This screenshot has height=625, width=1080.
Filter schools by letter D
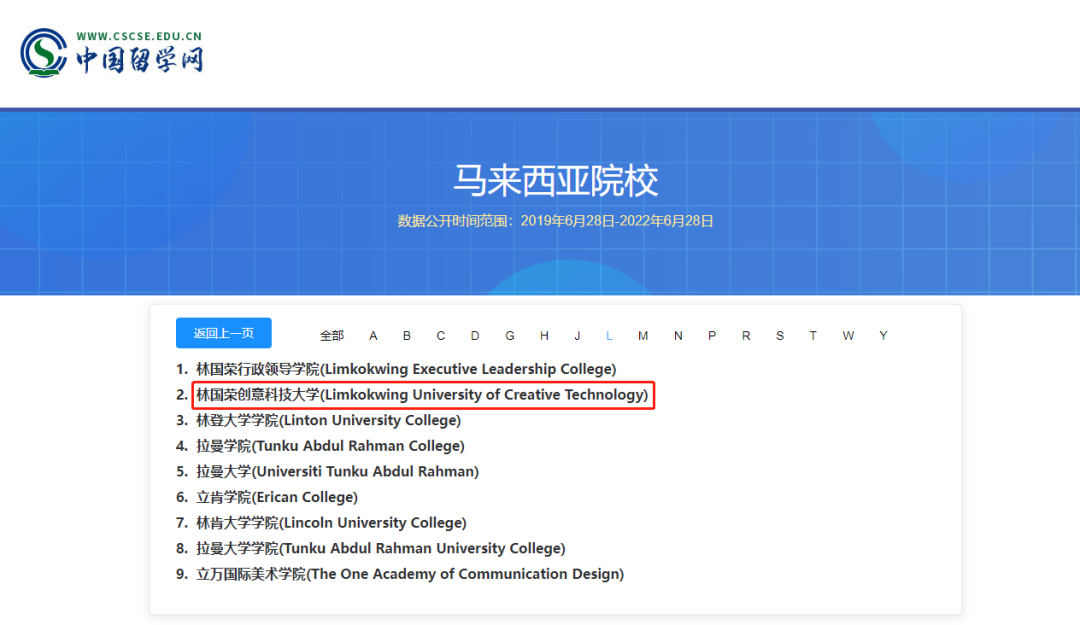coord(475,336)
